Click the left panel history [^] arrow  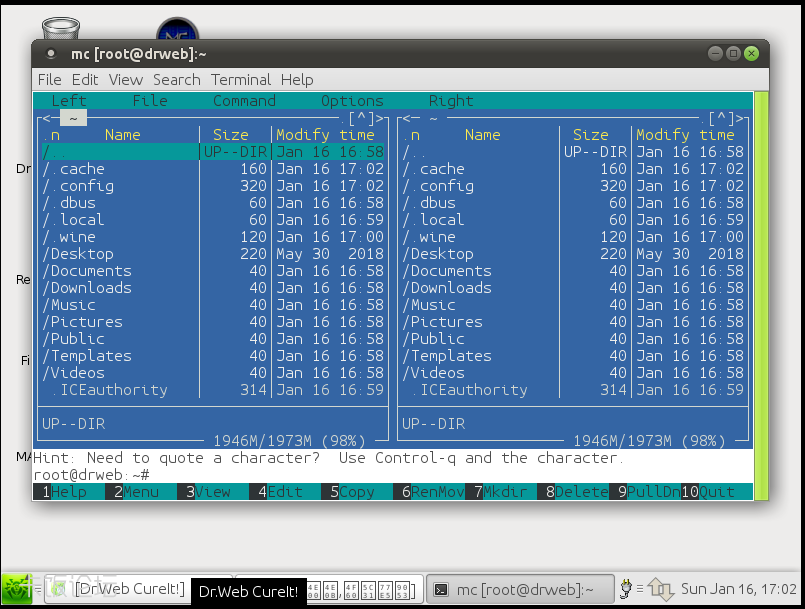[x=360, y=118]
